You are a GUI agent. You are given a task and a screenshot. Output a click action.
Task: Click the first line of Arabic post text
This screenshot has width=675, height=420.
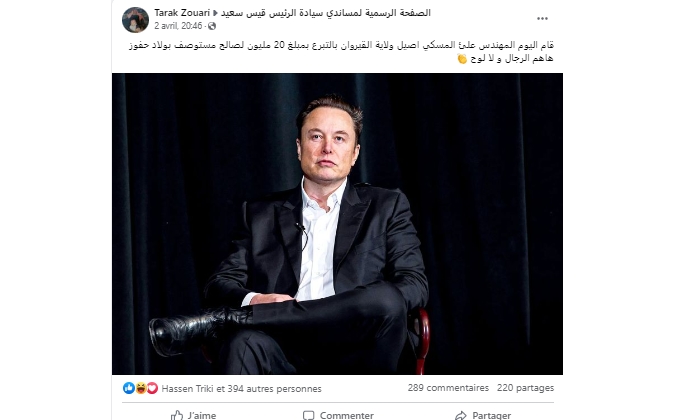tap(341, 45)
